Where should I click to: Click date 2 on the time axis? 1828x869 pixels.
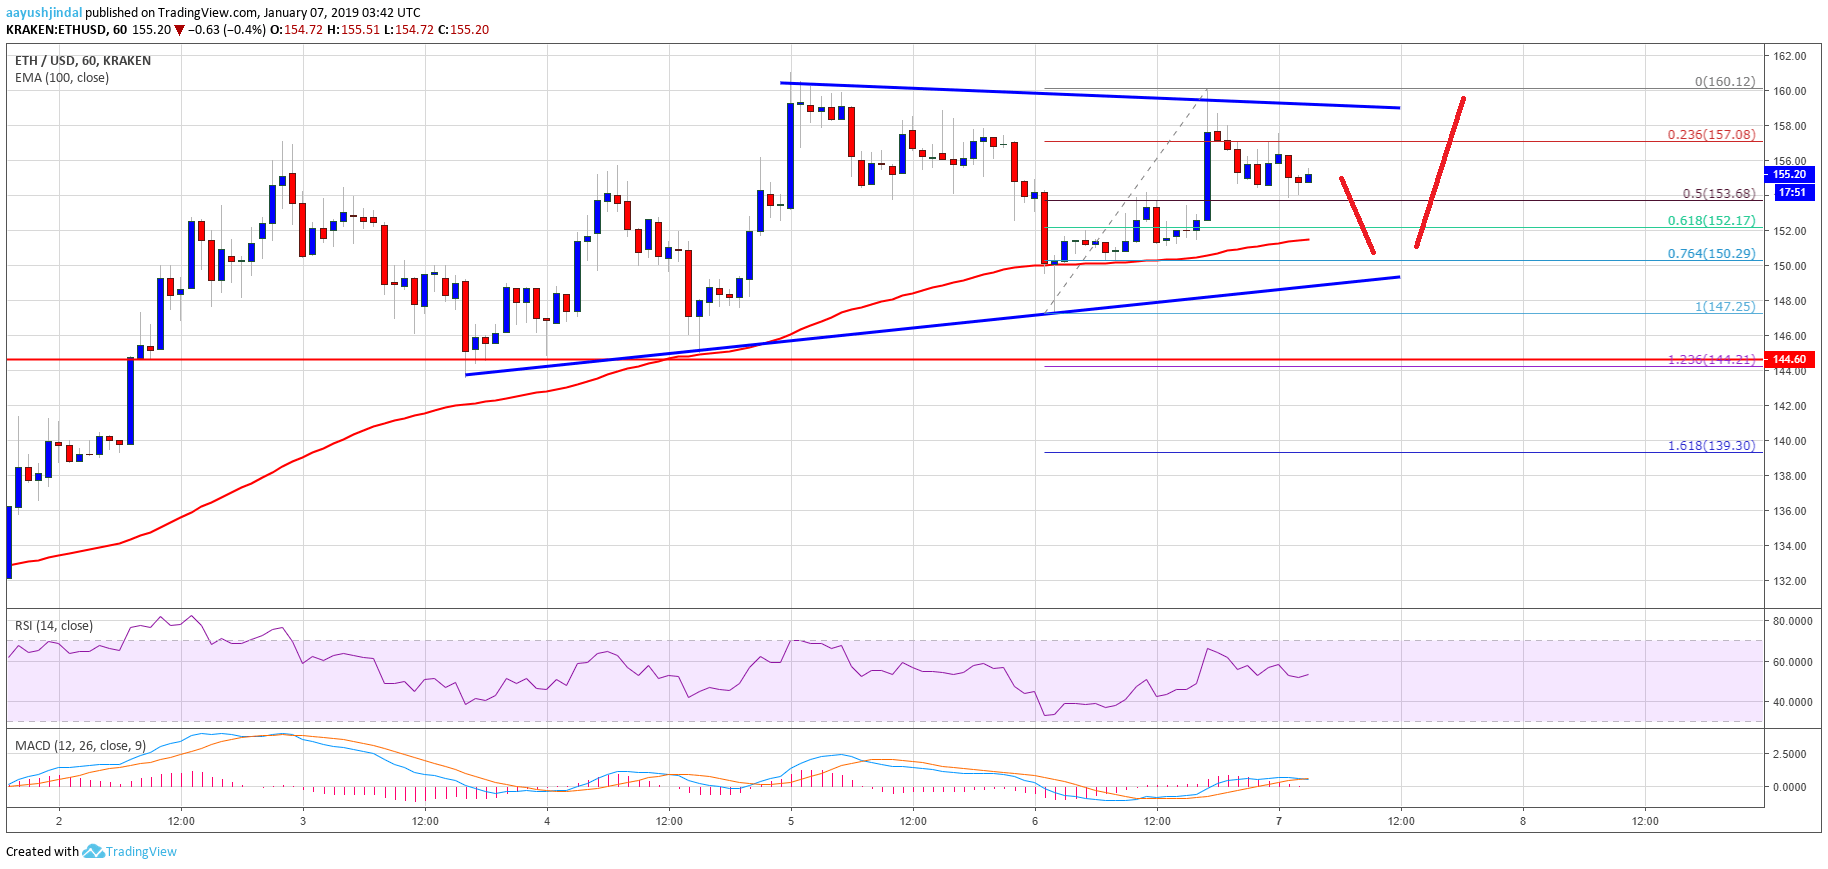[59, 821]
